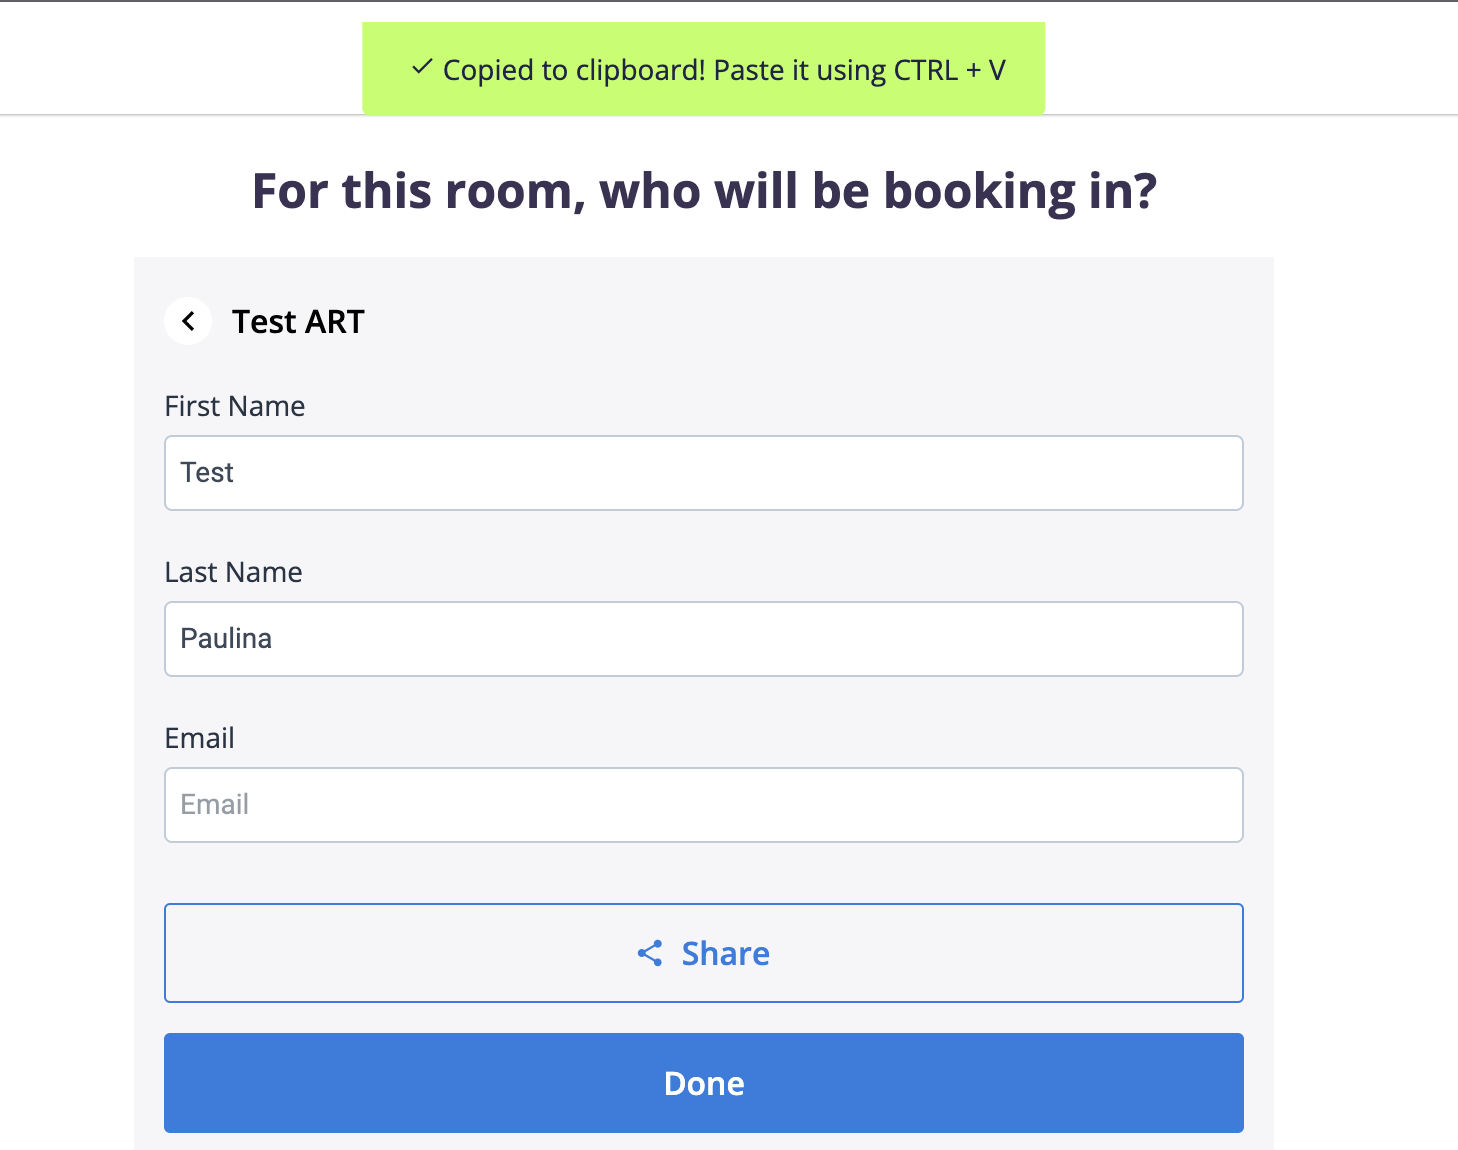Focus the First Name input field
The width and height of the screenshot is (1458, 1150).
703,473
